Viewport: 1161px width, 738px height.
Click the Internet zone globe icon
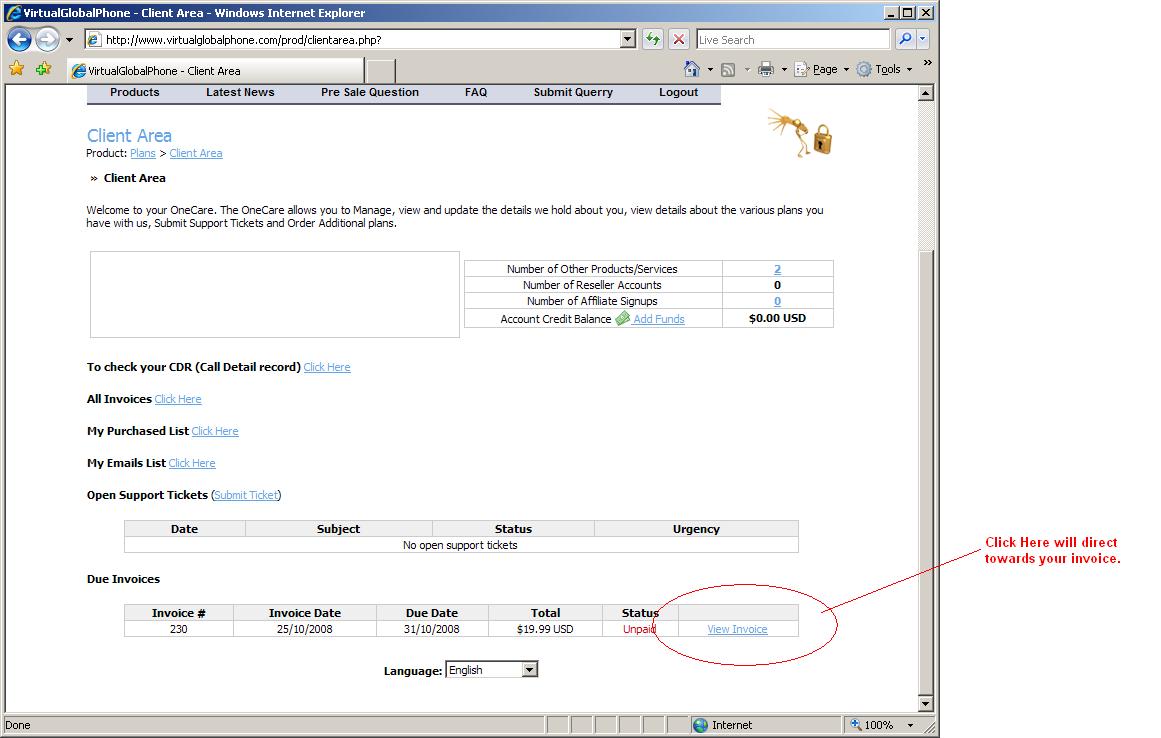[700, 725]
